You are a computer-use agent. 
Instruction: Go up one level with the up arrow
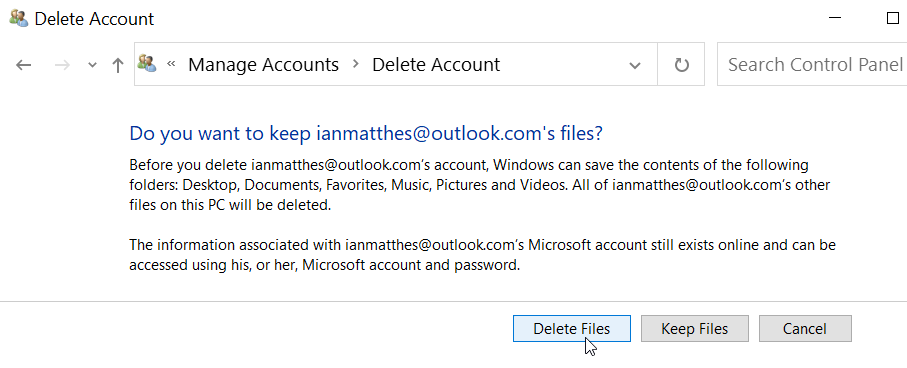point(118,65)
